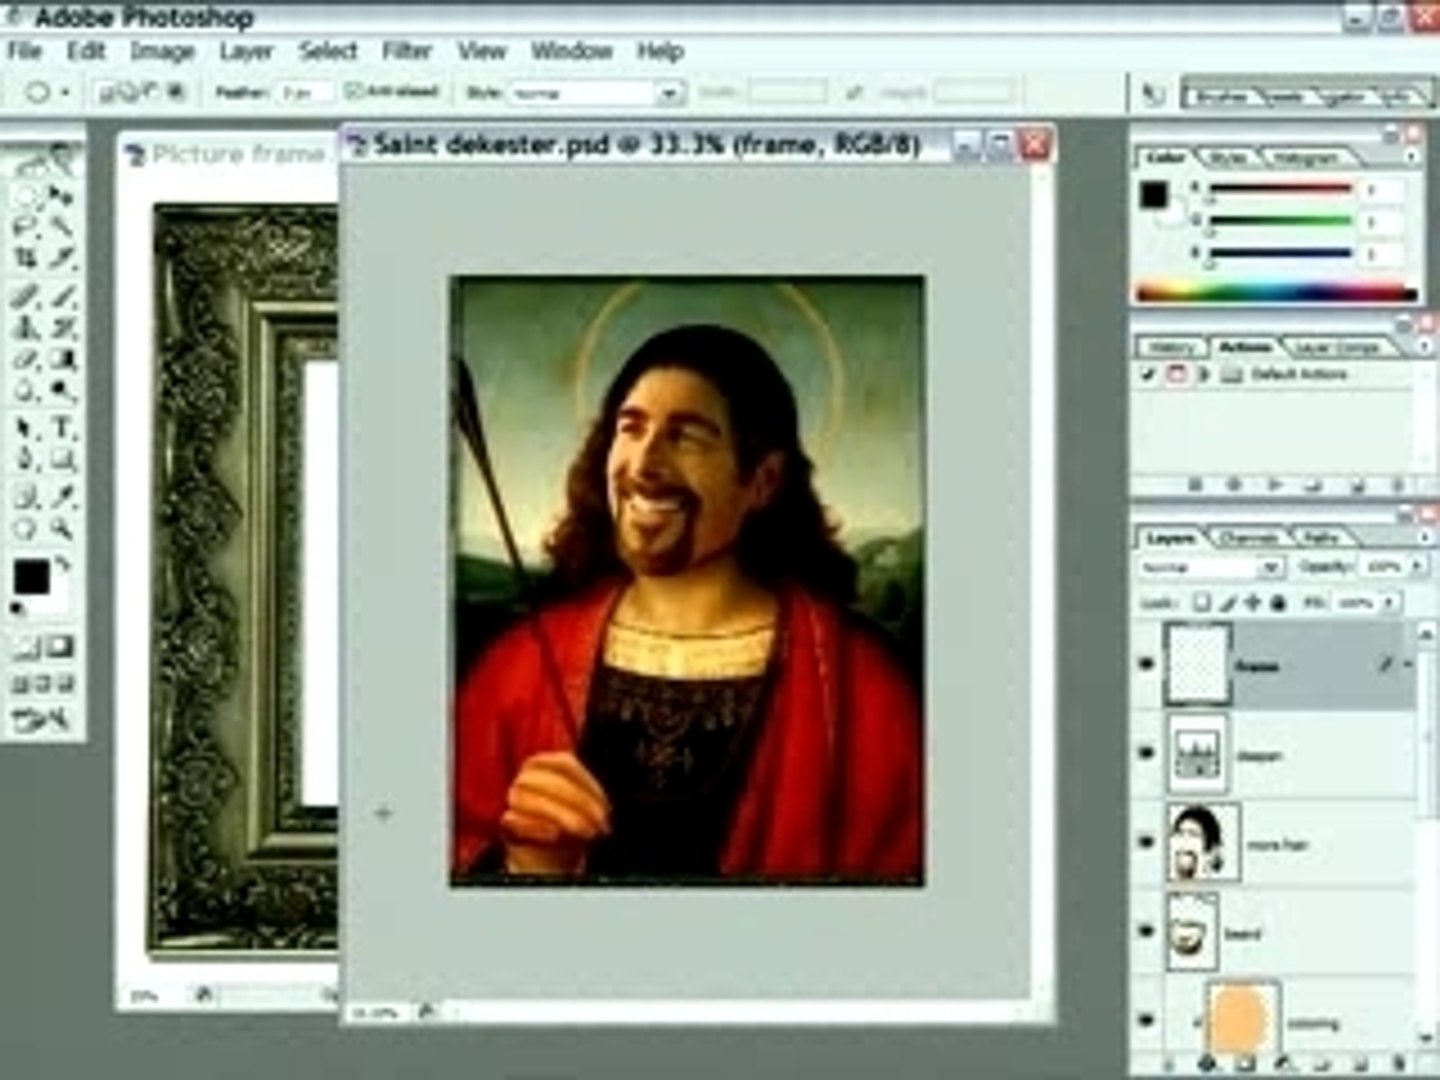Open the Opacity slider arrow
Screen dimensions: 1440x1080
(x=1417, y=567)
